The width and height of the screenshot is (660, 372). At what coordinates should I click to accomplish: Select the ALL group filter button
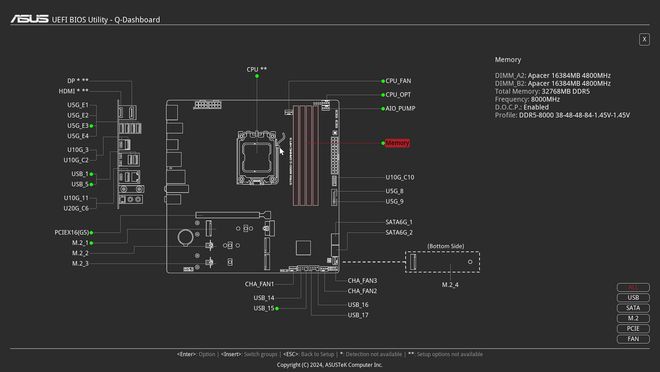(633, 287)
